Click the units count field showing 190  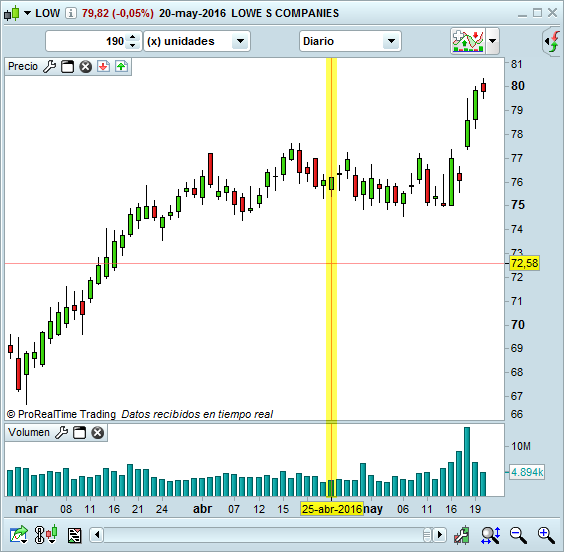(x=86, y=41)
